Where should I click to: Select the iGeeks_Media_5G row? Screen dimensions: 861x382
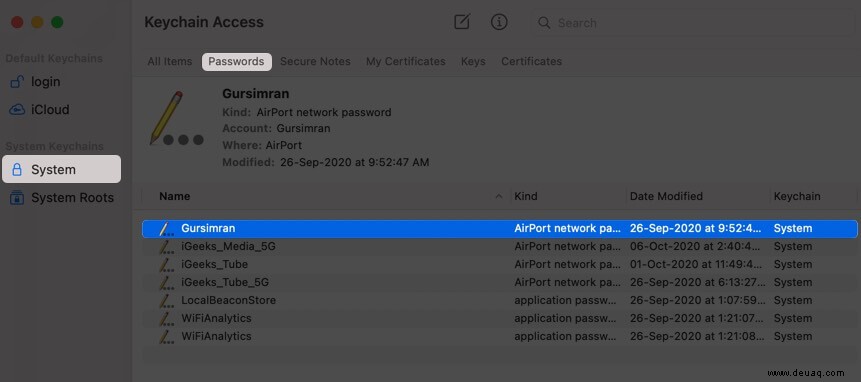click(500, 246)
